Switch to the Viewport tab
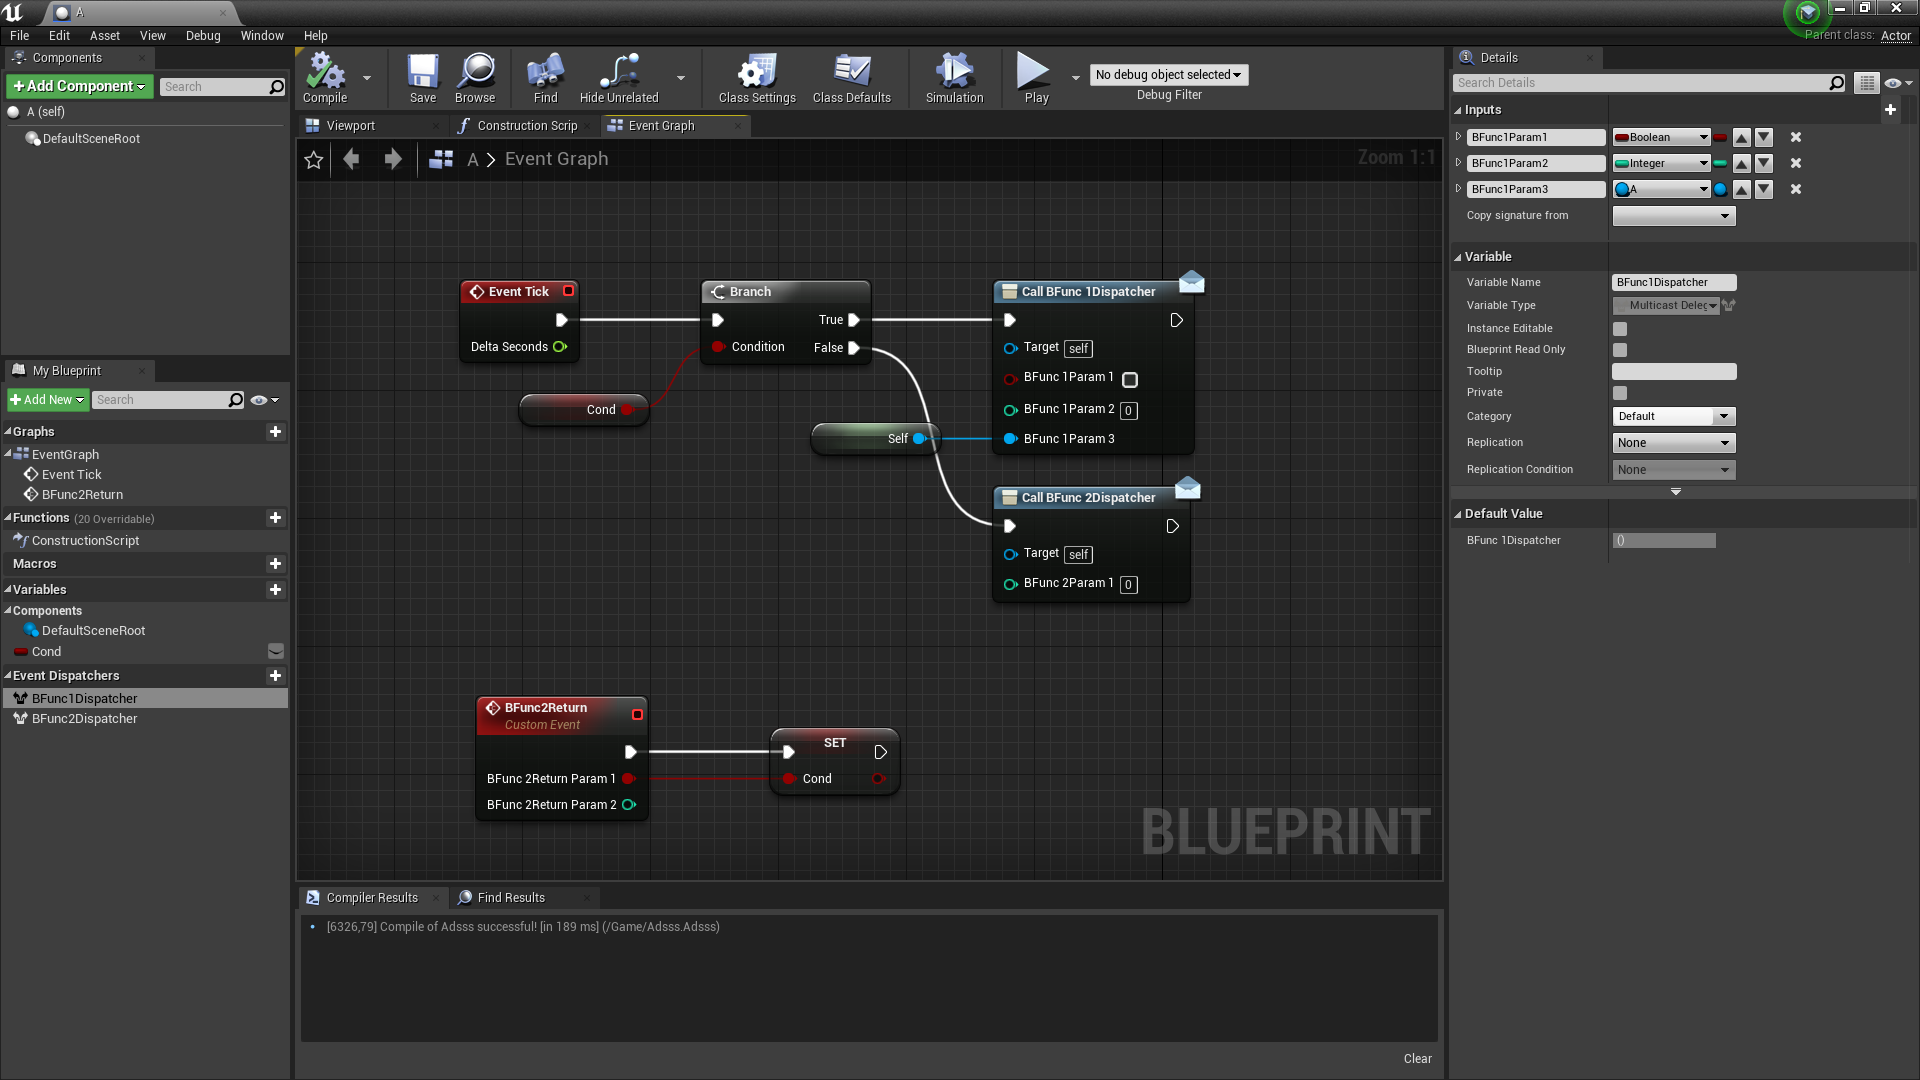Screen dimensions: 1920x1080 click(350, 126)
